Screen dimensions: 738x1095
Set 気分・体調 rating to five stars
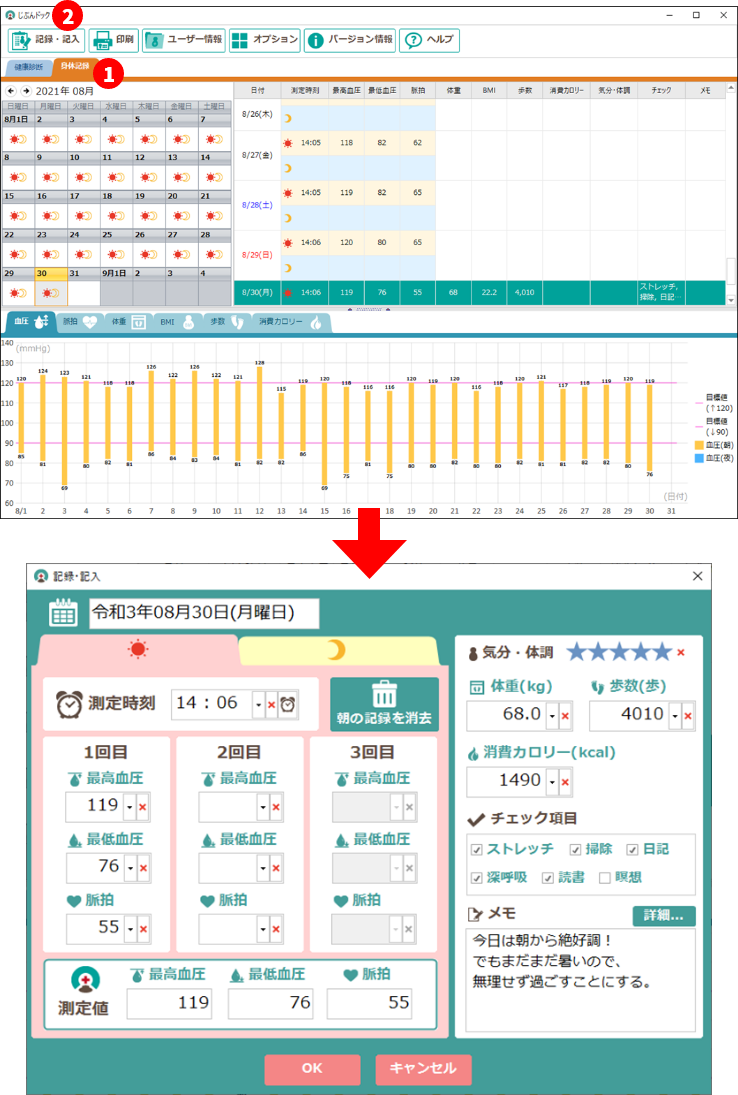(x=662, y=652)
